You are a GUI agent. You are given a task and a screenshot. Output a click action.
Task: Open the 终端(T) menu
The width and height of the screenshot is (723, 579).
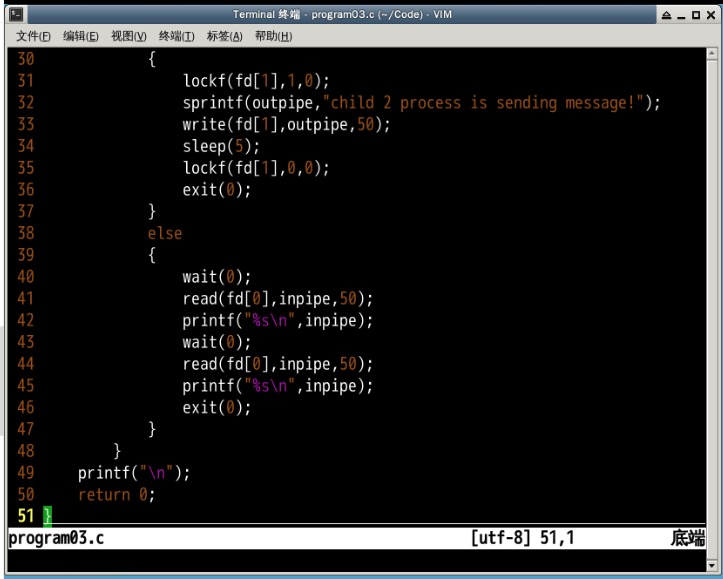(176, 37)
